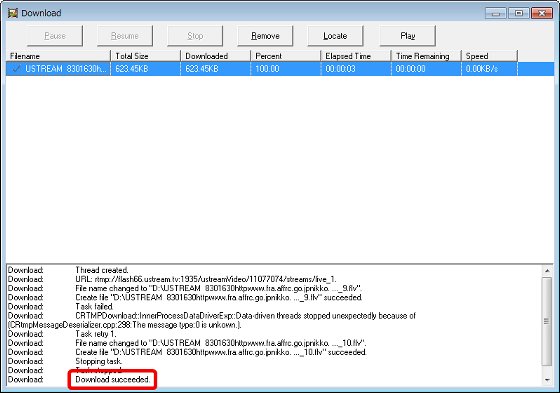
Task: Sort by Filename column header
Action: click(x=58, y=56)
